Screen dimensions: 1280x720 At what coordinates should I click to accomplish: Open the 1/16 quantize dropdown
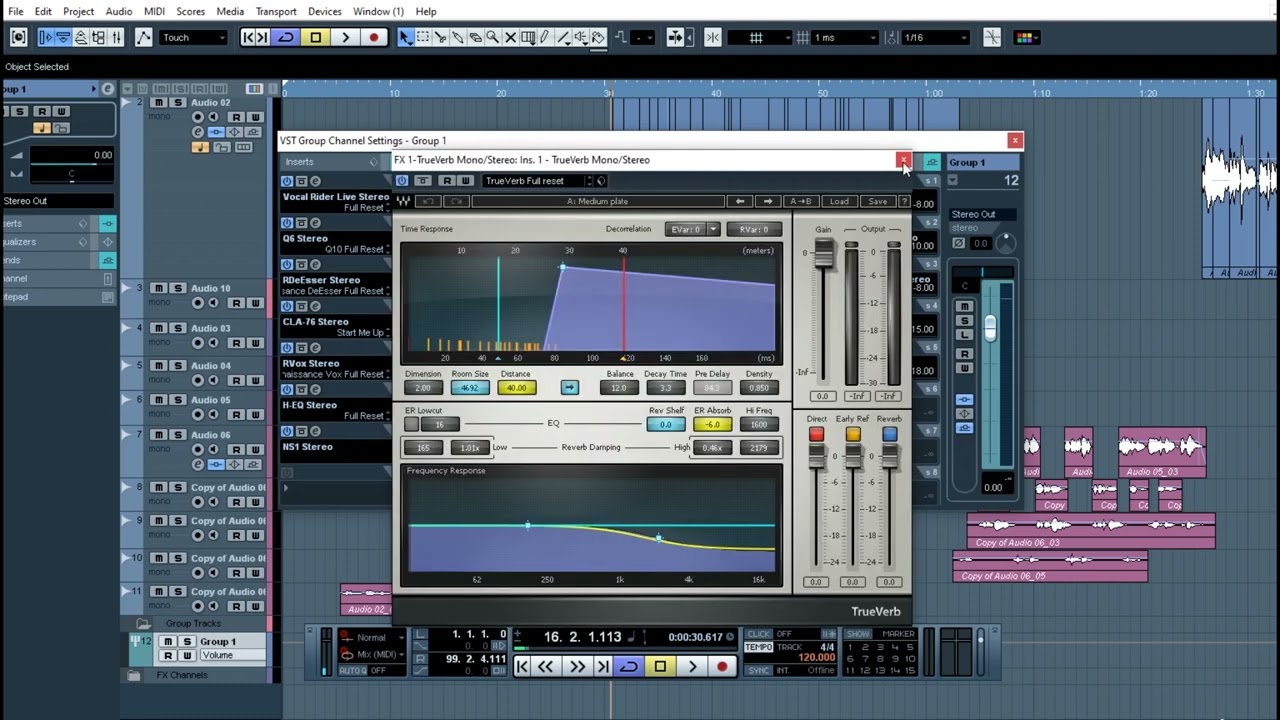935,37
